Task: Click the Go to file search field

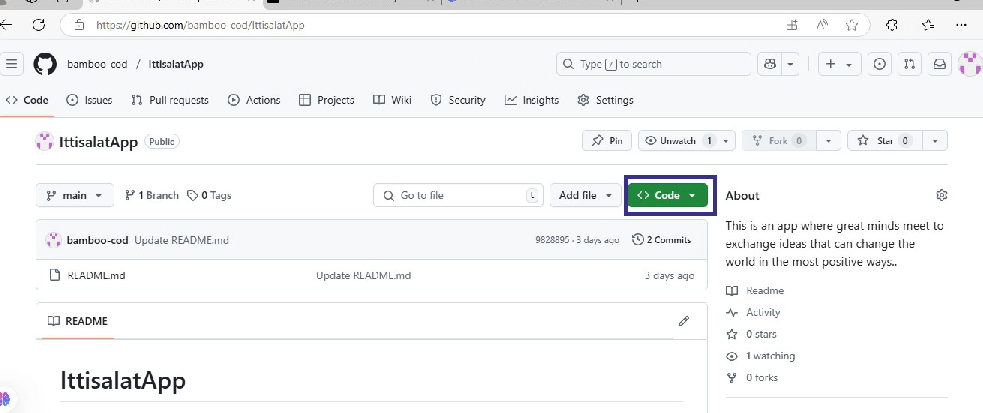Action: tap(458, 196)
